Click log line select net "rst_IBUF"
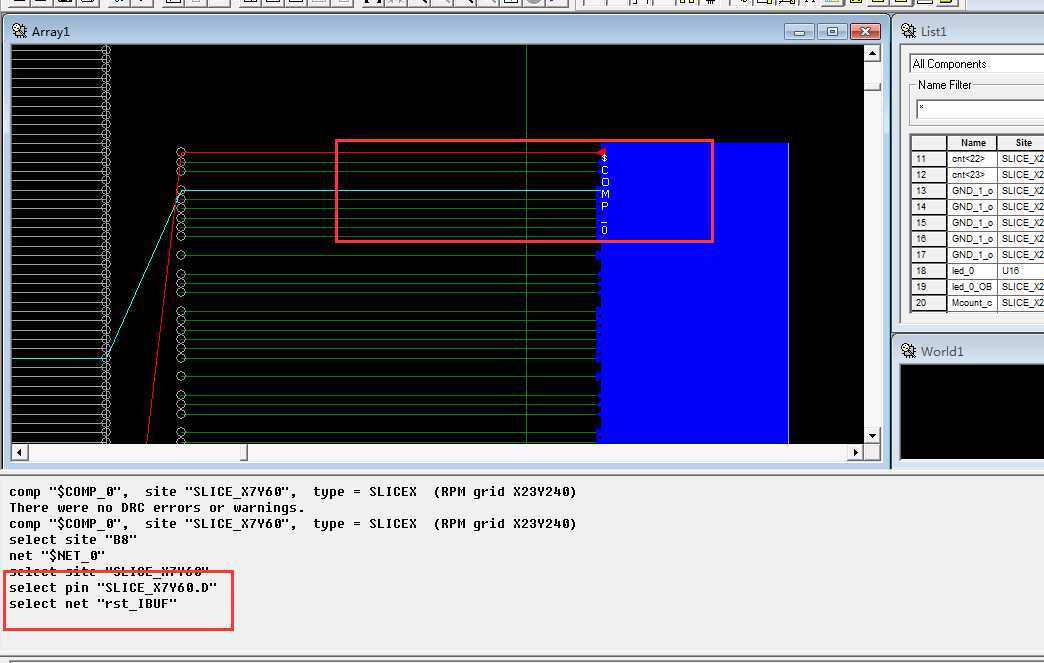The image size is (1044, 663). [93, 604]
